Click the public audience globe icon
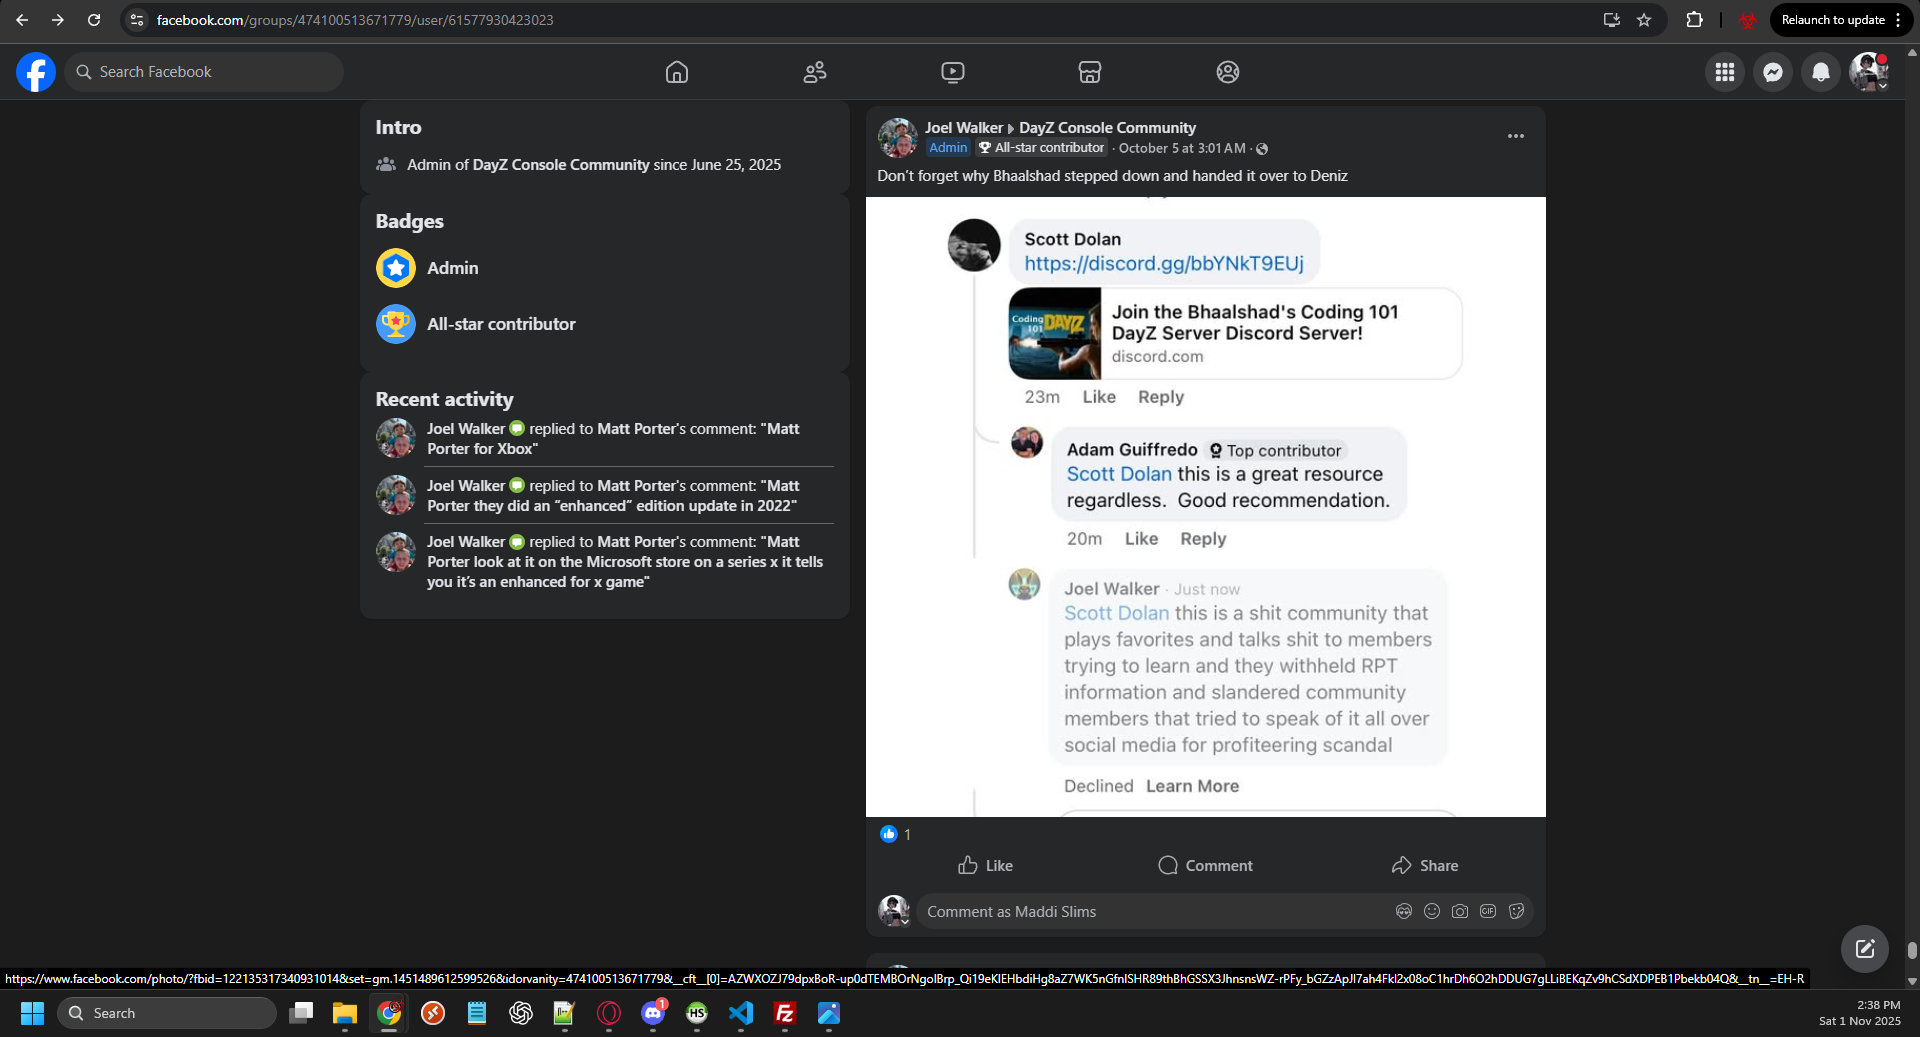 point(1262,149)
